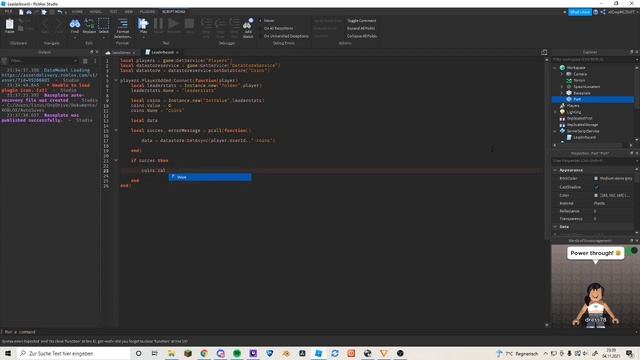Screen dimensions: 640x360
Task: Expand the SpawnLocation tree node
Action: [562, 87]
